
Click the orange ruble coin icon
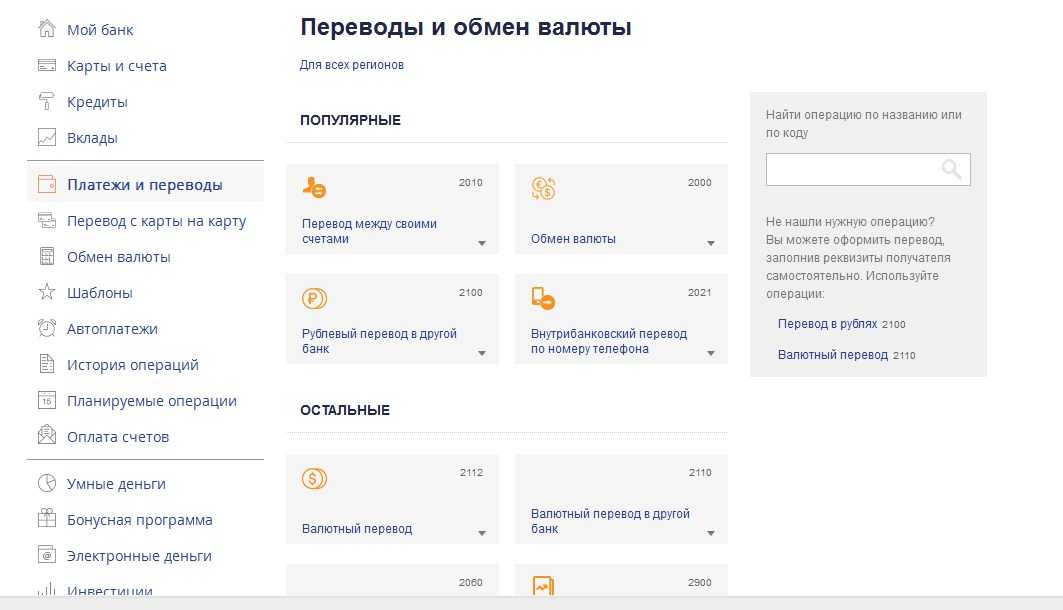[x=314, y=298]
